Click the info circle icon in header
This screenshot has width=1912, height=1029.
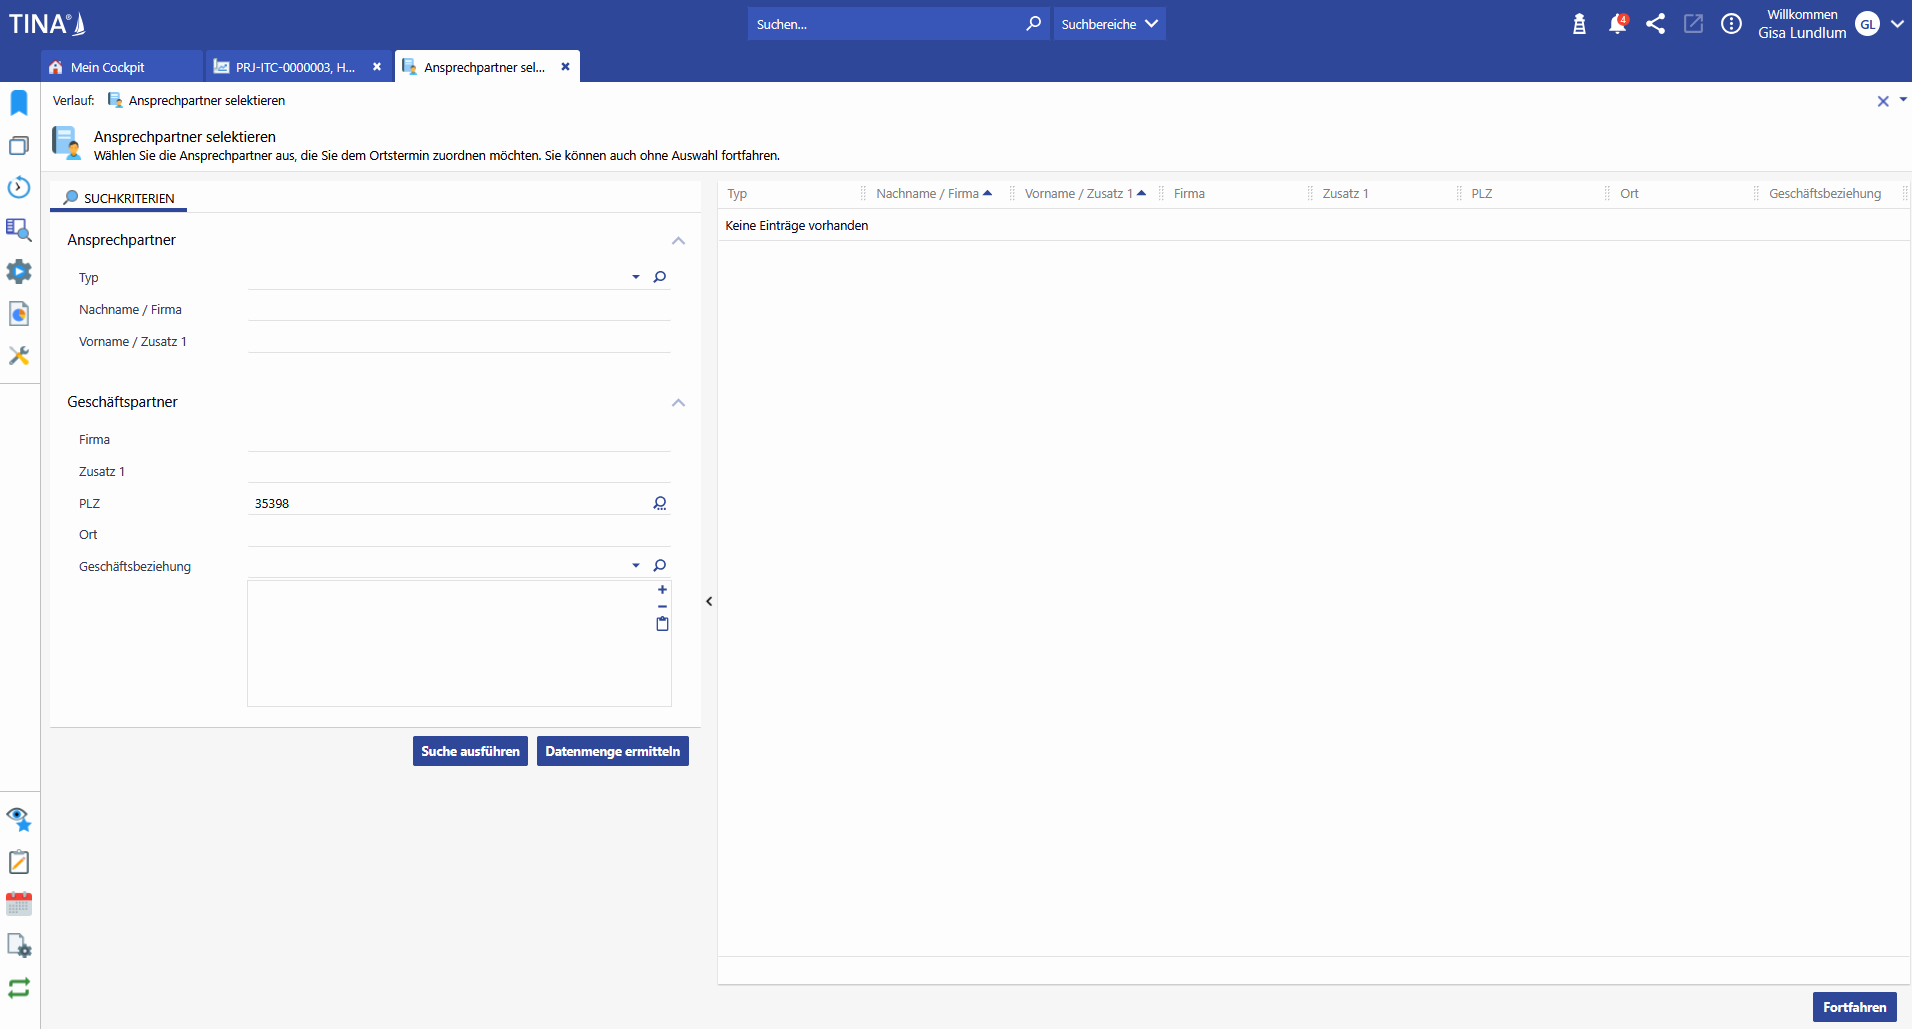[1731, 24]
